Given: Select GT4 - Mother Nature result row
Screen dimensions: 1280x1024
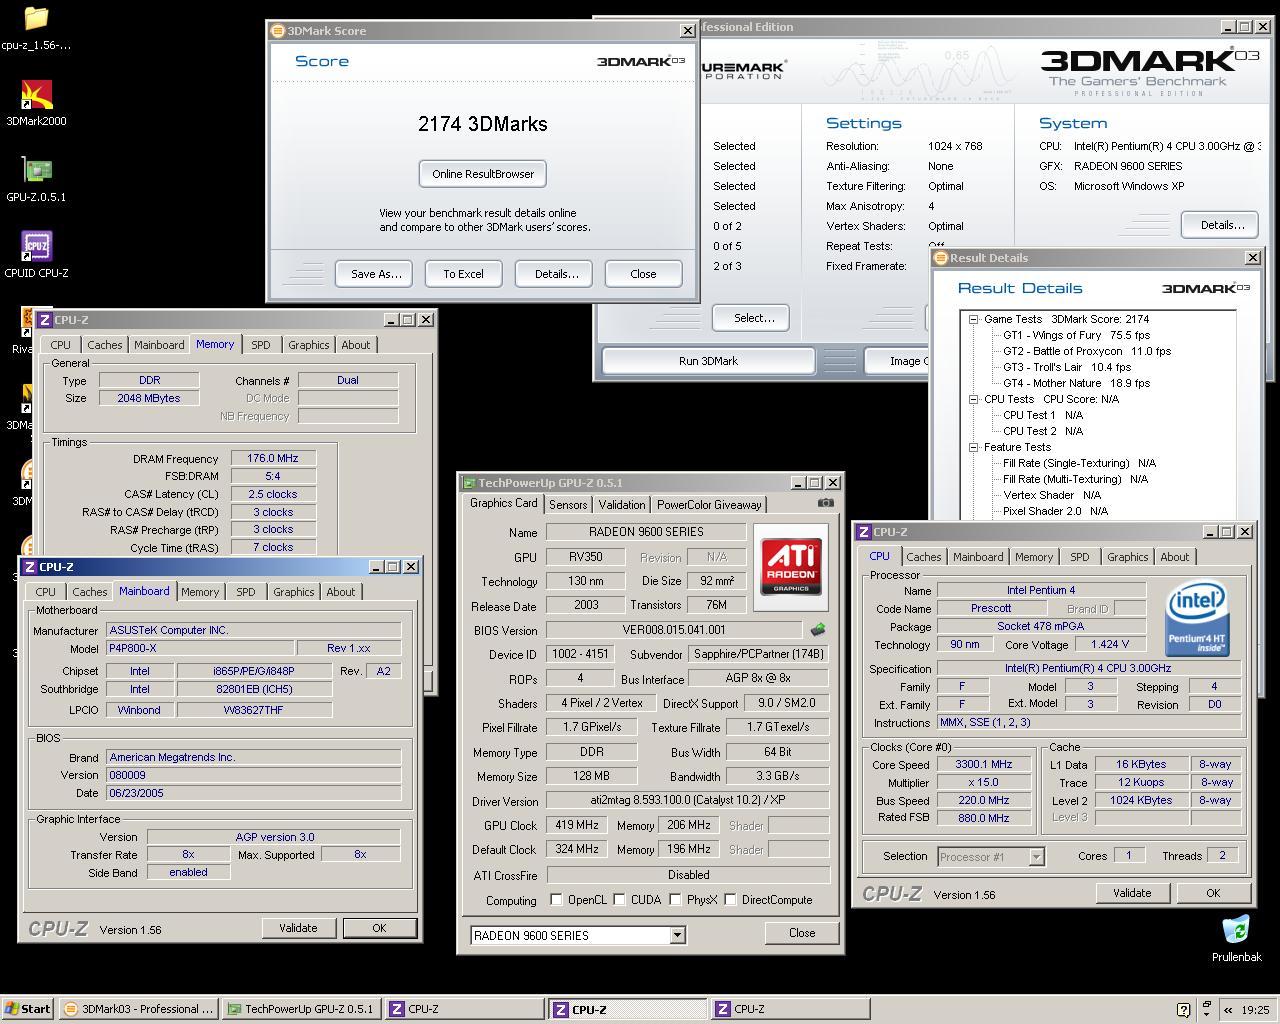Looking at the screenshot, I should (1076, 383).
